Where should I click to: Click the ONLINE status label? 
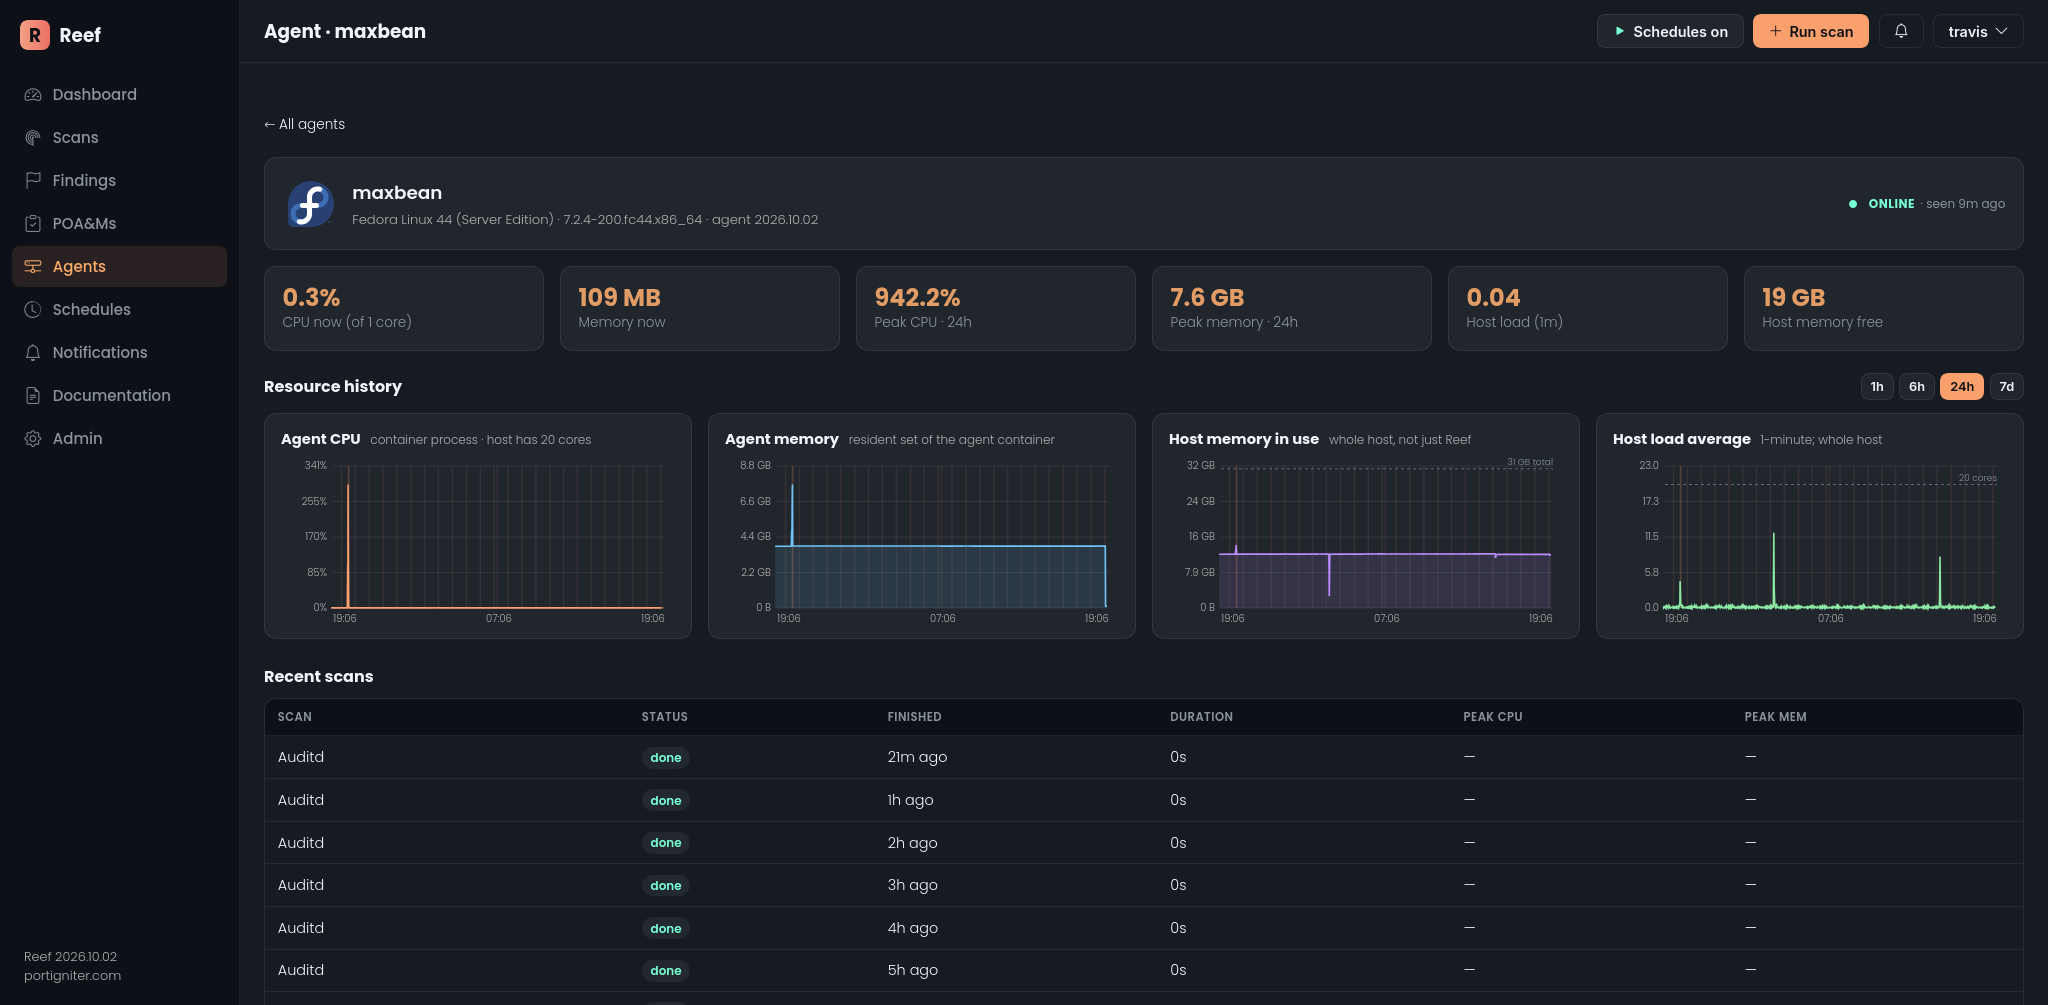tap(1891, 204)
